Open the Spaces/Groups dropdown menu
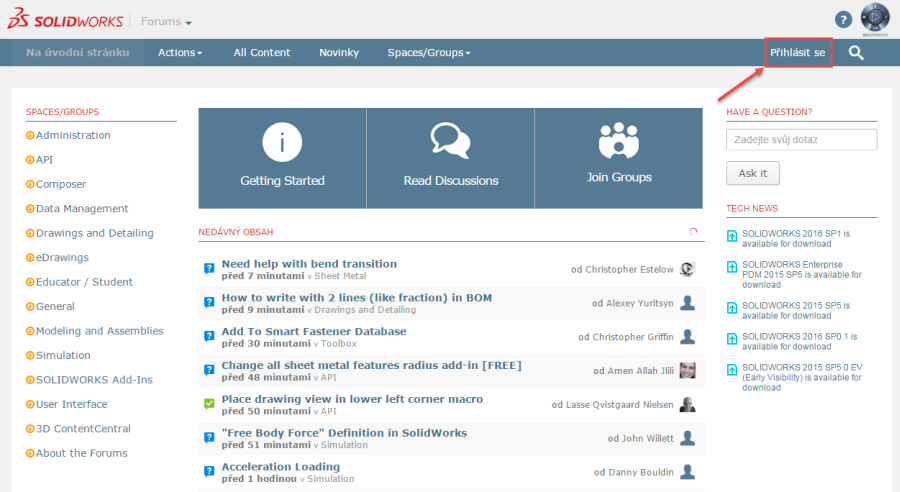 click(x=429, y=53)
